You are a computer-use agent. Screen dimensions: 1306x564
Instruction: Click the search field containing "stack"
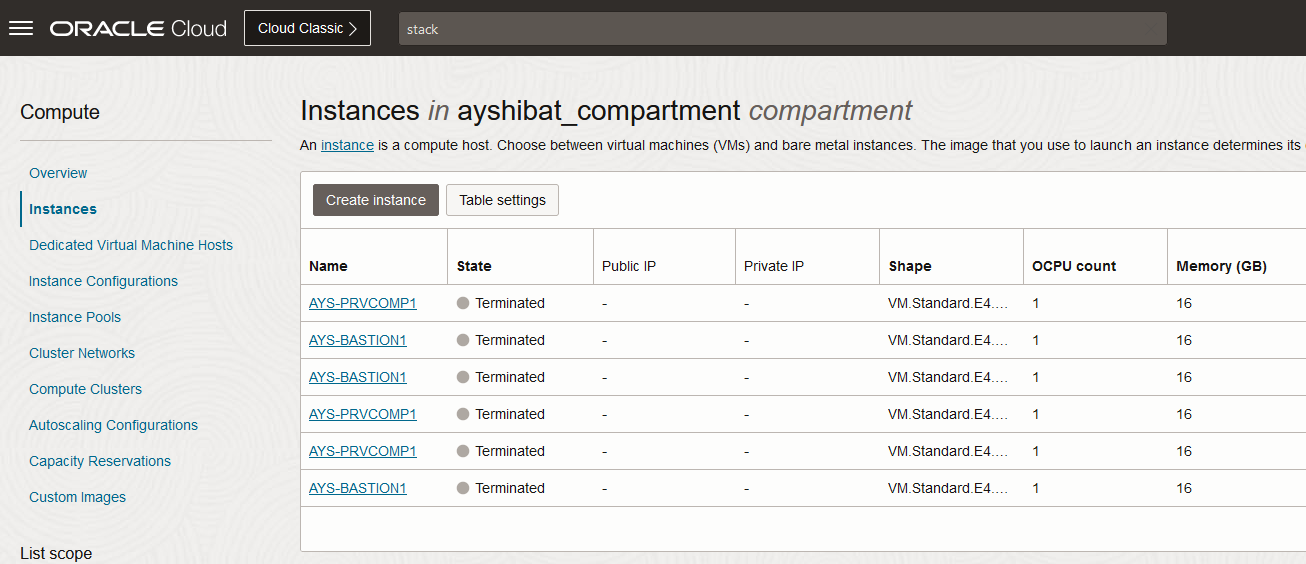(782, 29)
